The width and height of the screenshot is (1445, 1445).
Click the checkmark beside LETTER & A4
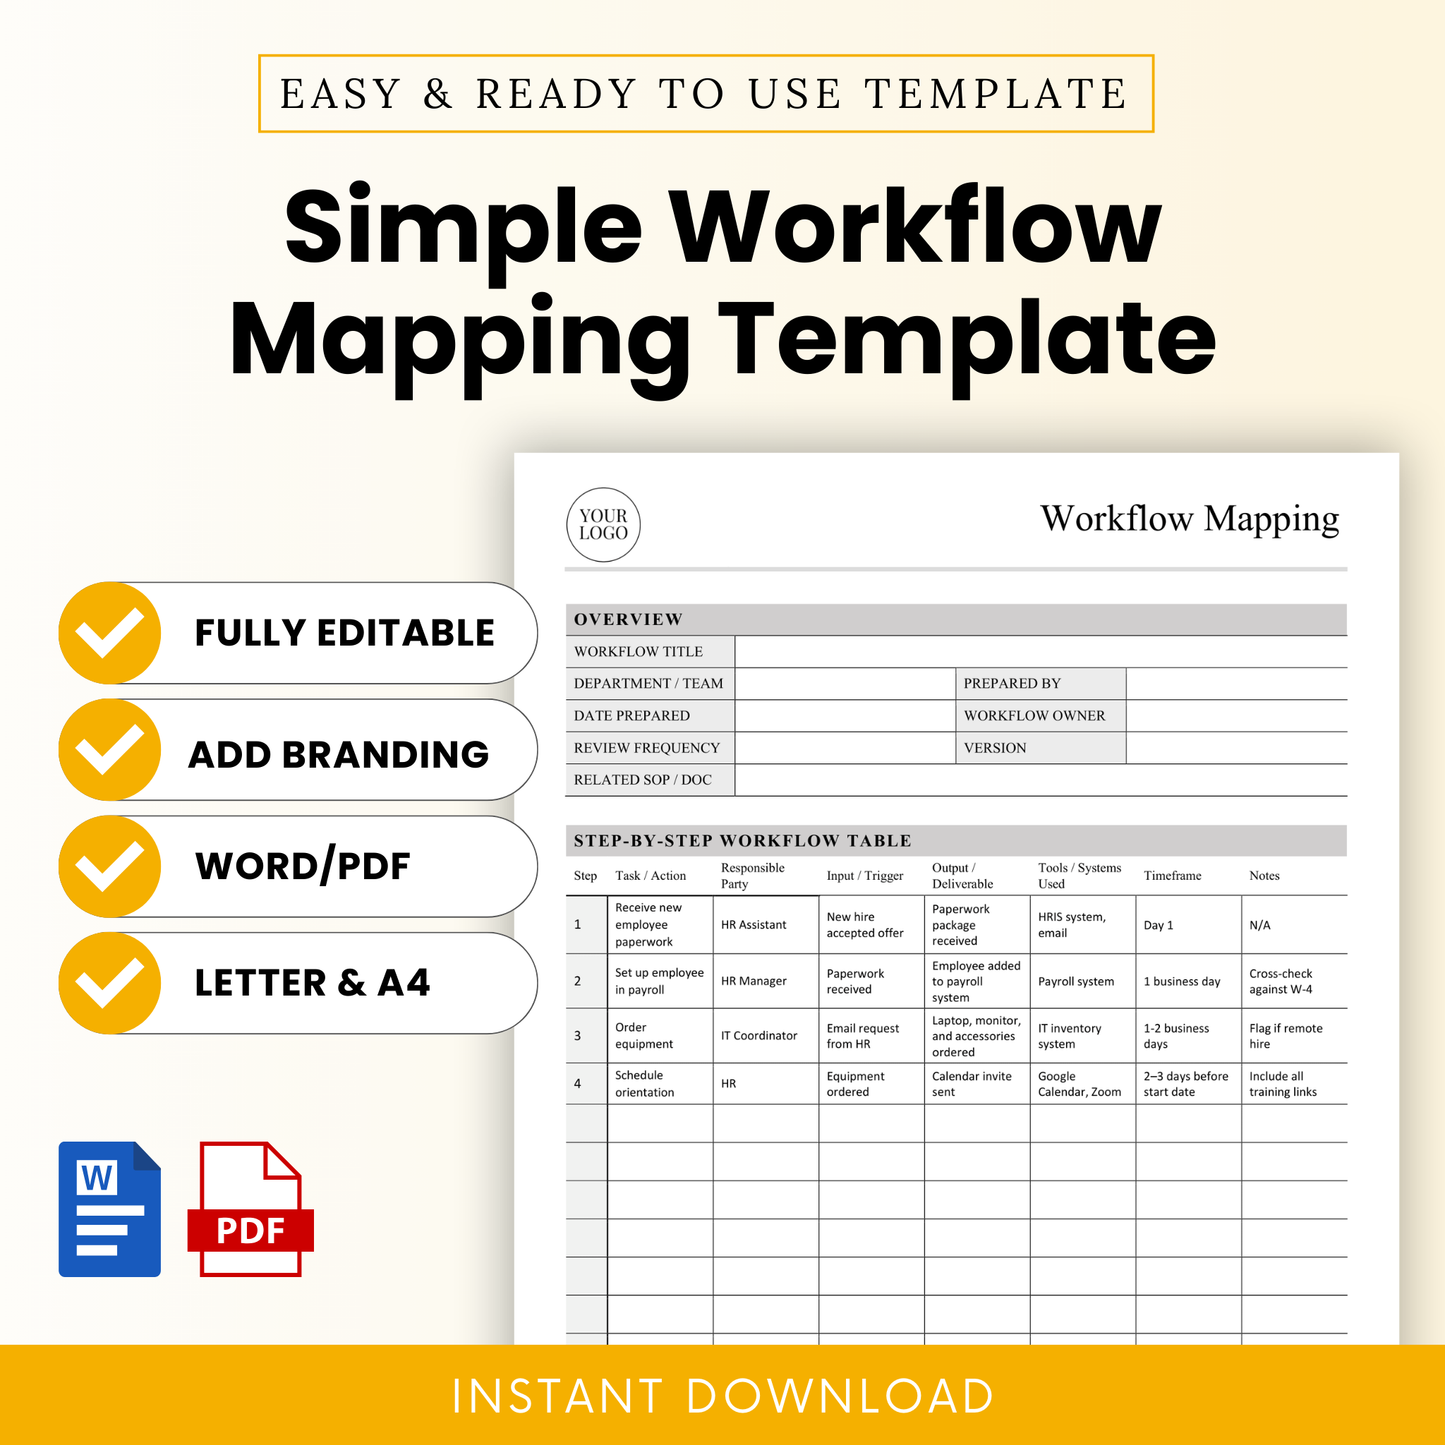(x=110, y=983)
